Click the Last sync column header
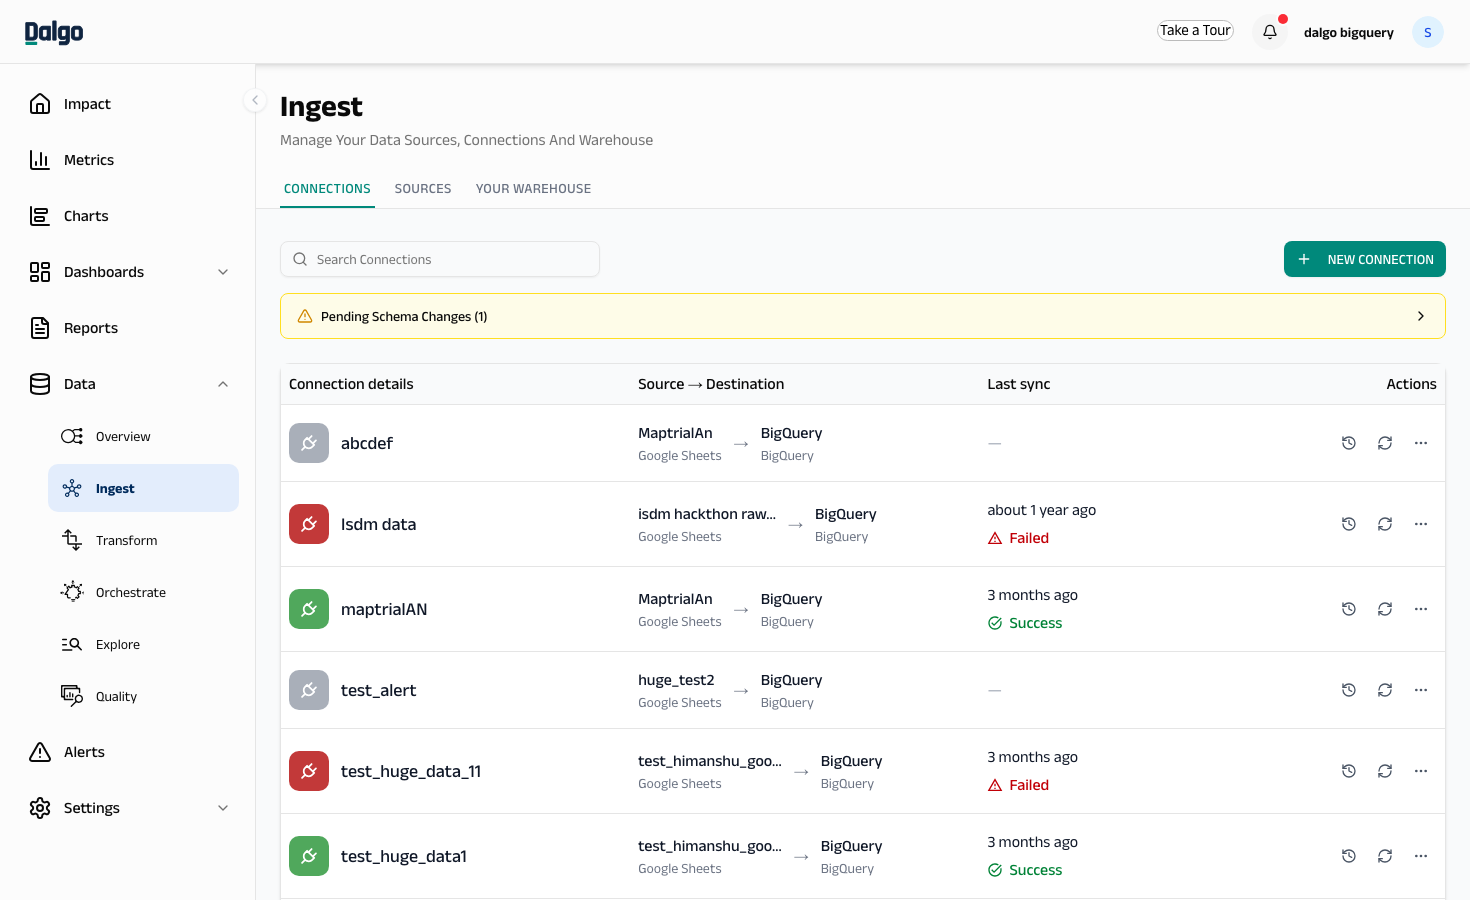1470x900 pixels. click(x=1018, y=384)
